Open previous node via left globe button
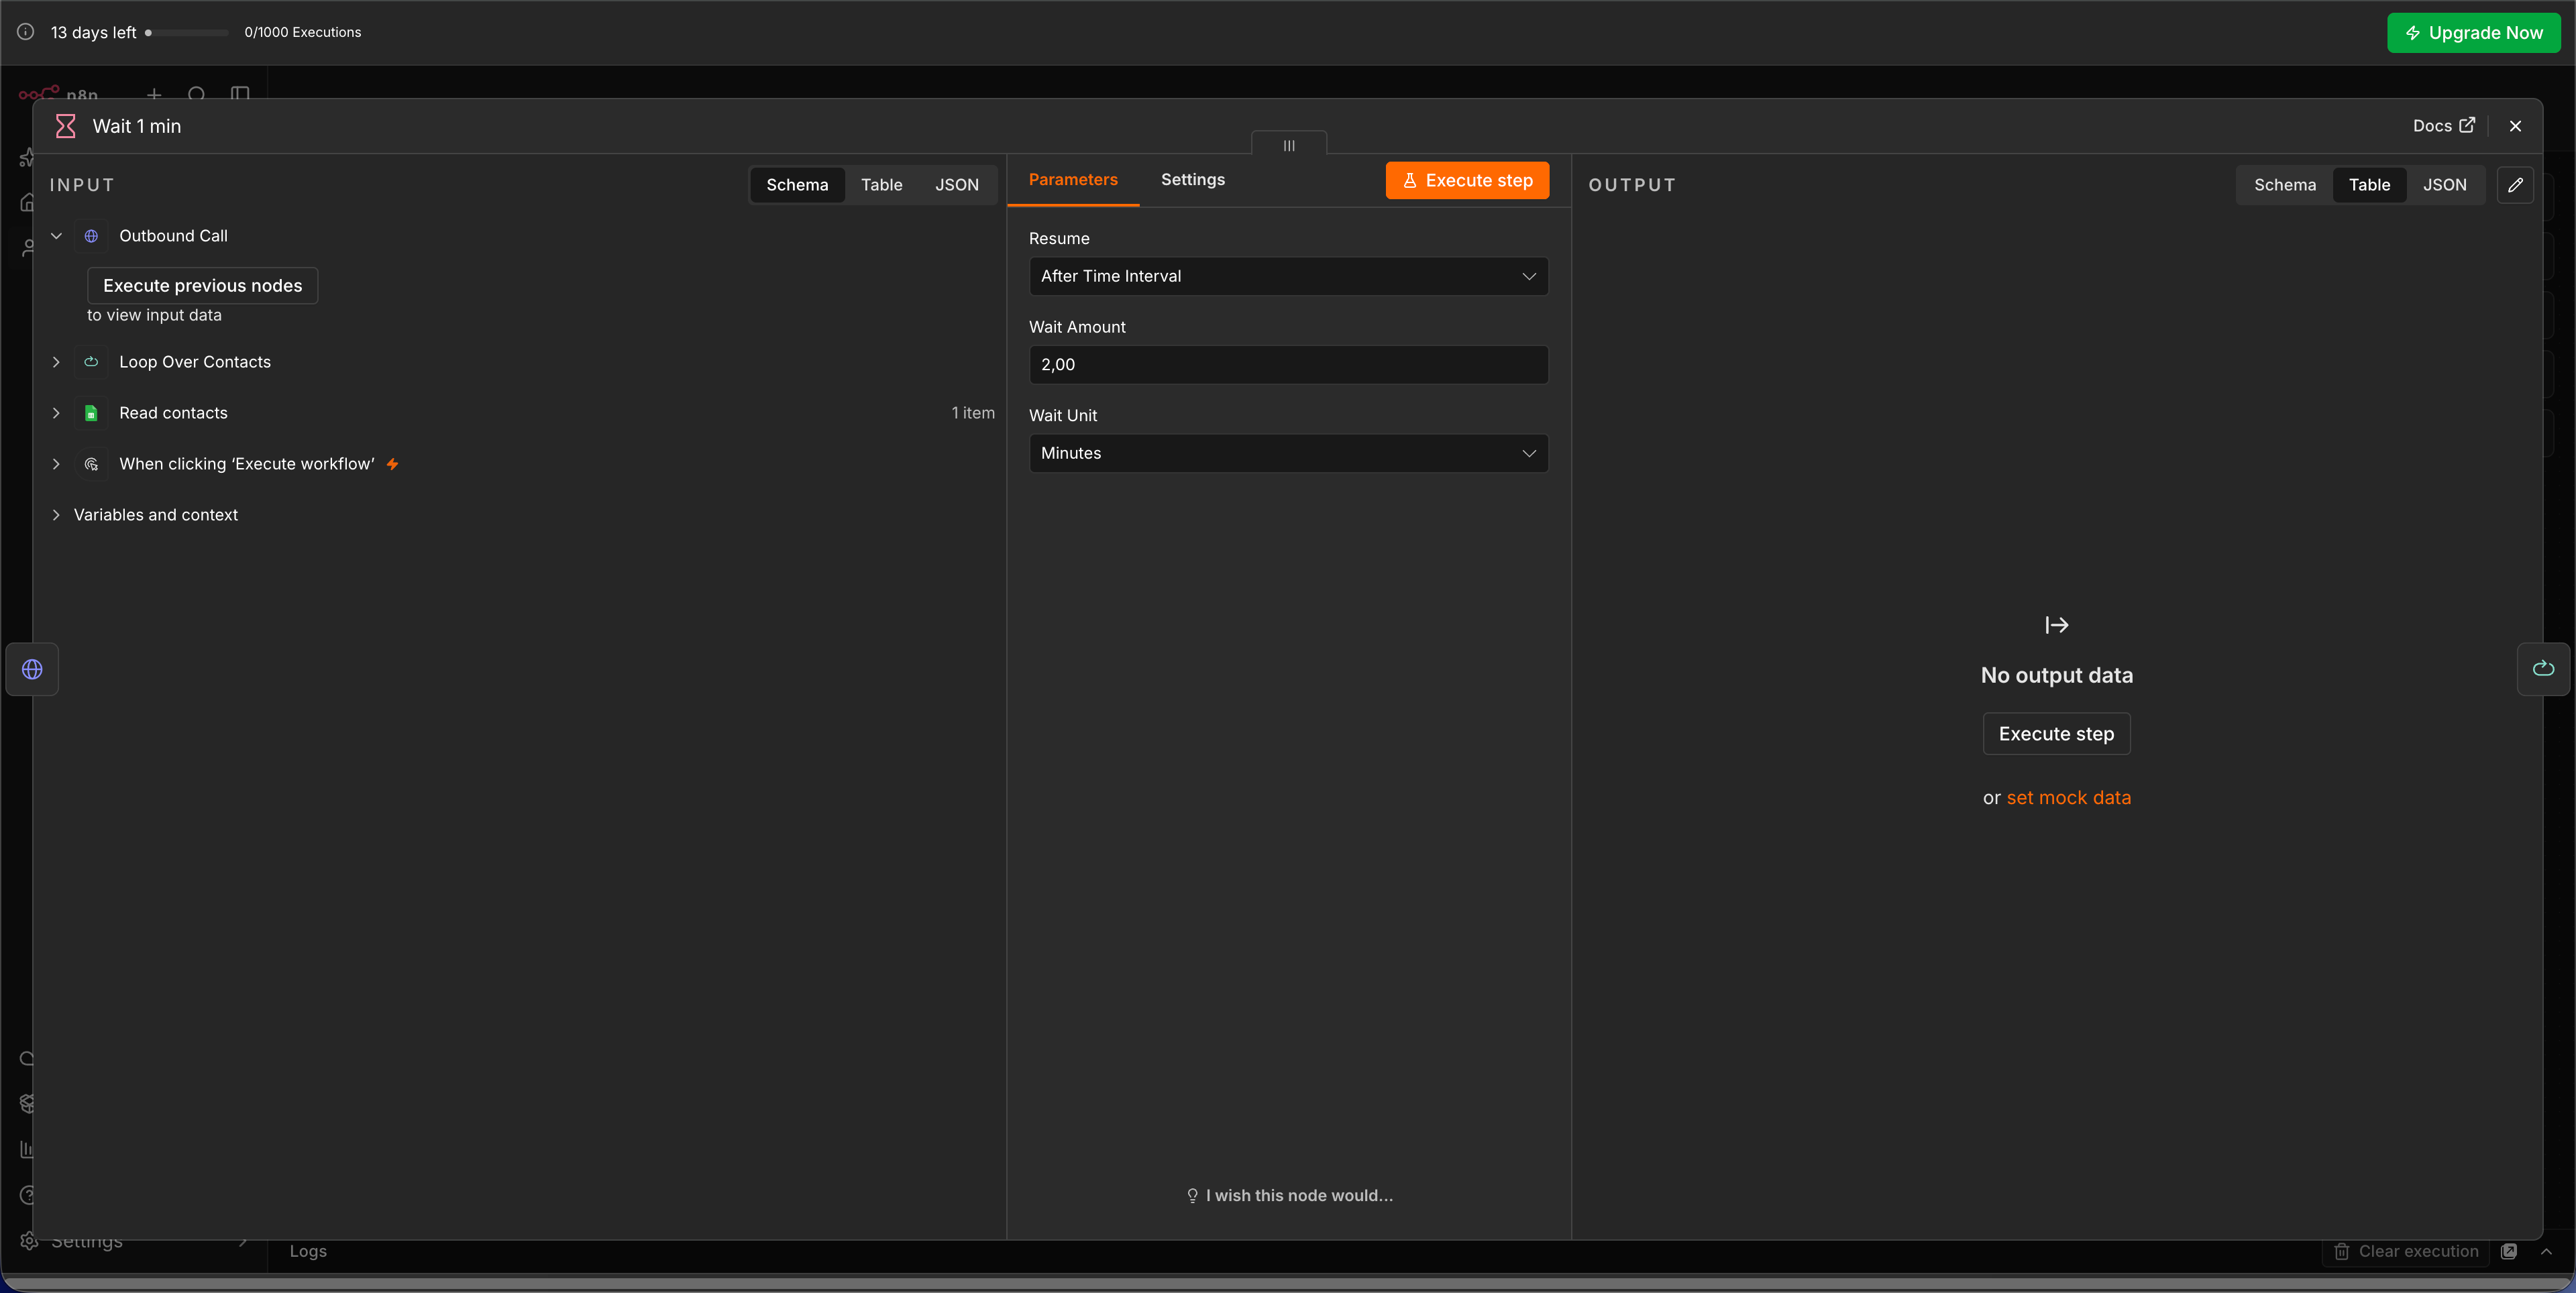 tap(32, 669)
